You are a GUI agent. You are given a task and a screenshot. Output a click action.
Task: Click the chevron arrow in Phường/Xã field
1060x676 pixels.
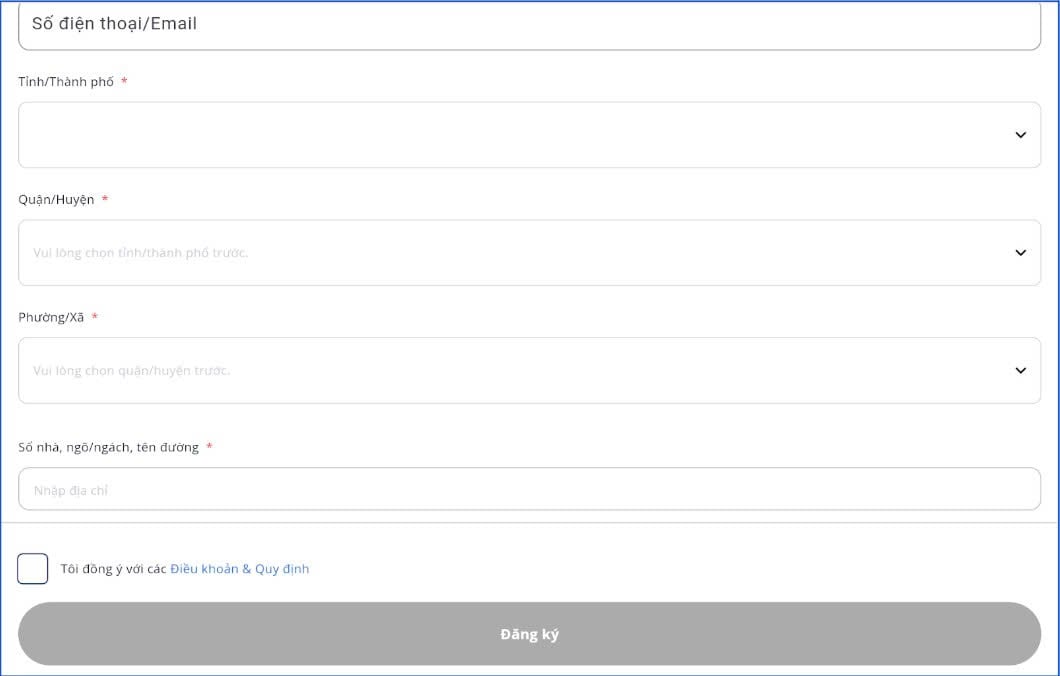(x=1020, y=370)
